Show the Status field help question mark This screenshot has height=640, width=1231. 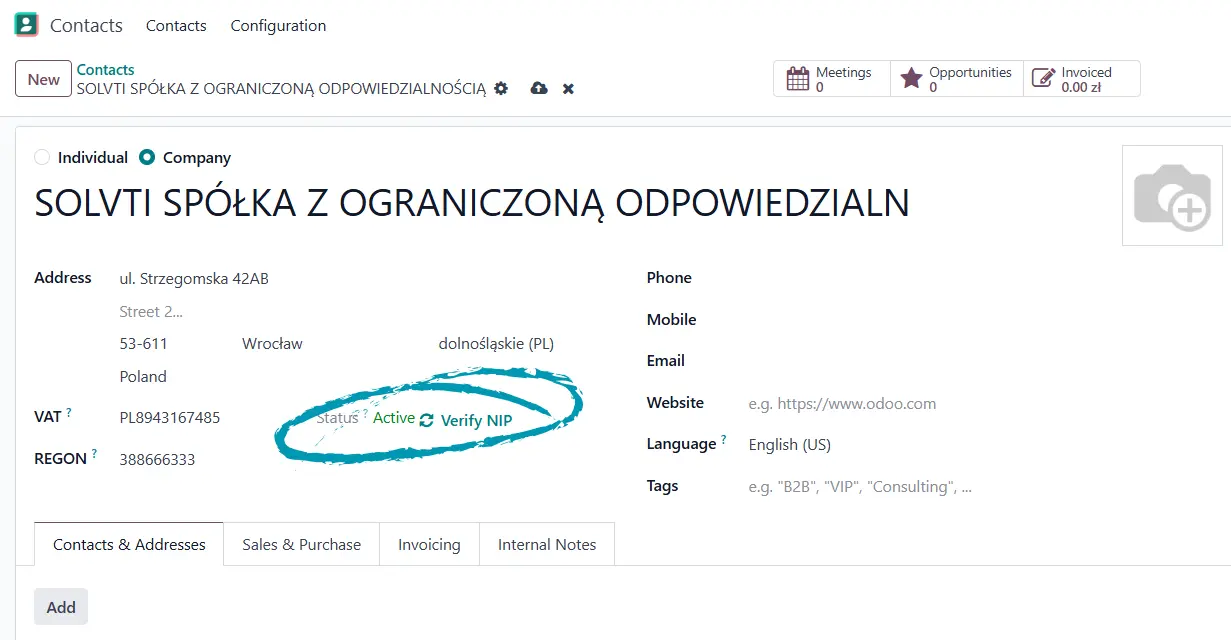[x=365, y=413]
